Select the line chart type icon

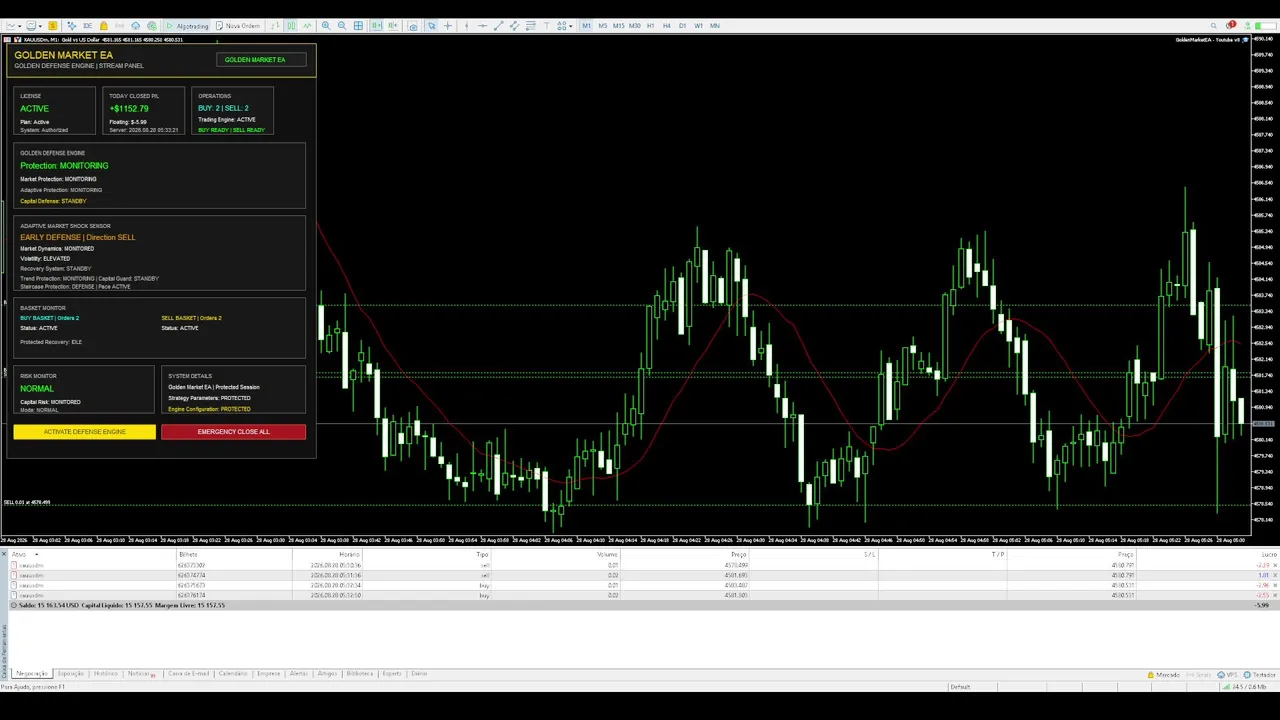coord(307,26)
